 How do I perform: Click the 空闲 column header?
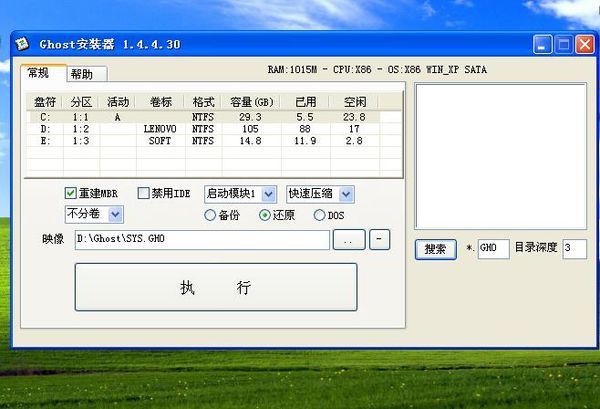pos(354,102)
